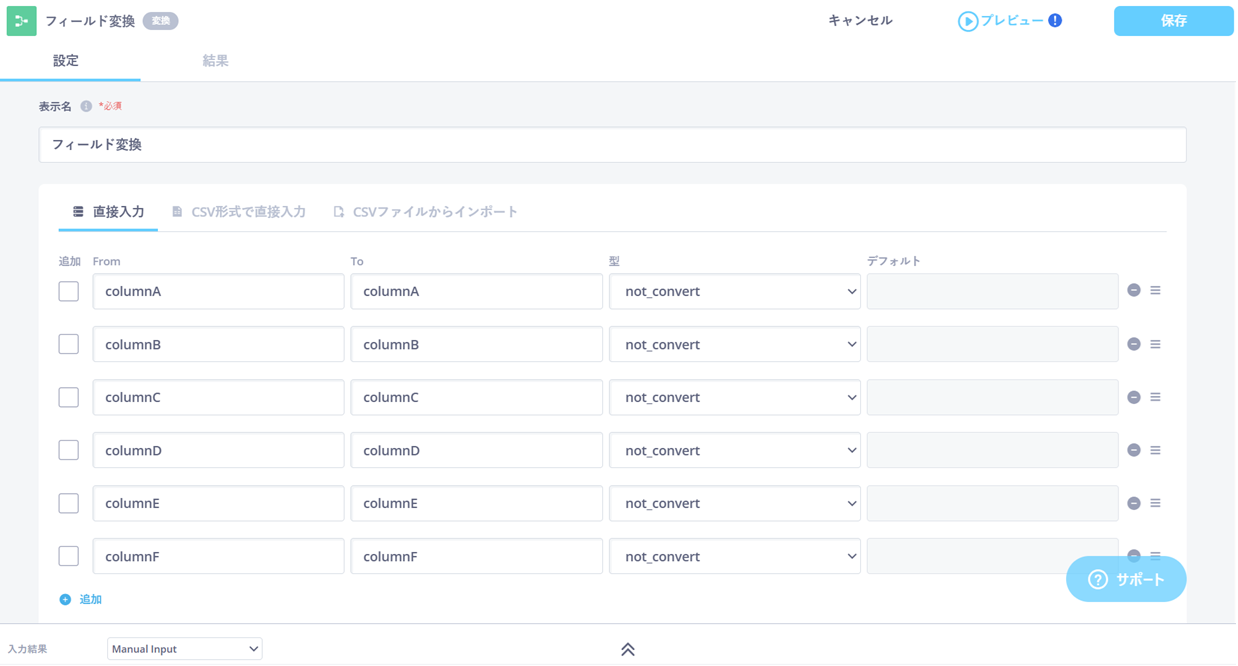Image resolution: width=1238 pixels, height=666 pixels.
Task: Click the reorder handle on columnD row
Action: 1155,450
